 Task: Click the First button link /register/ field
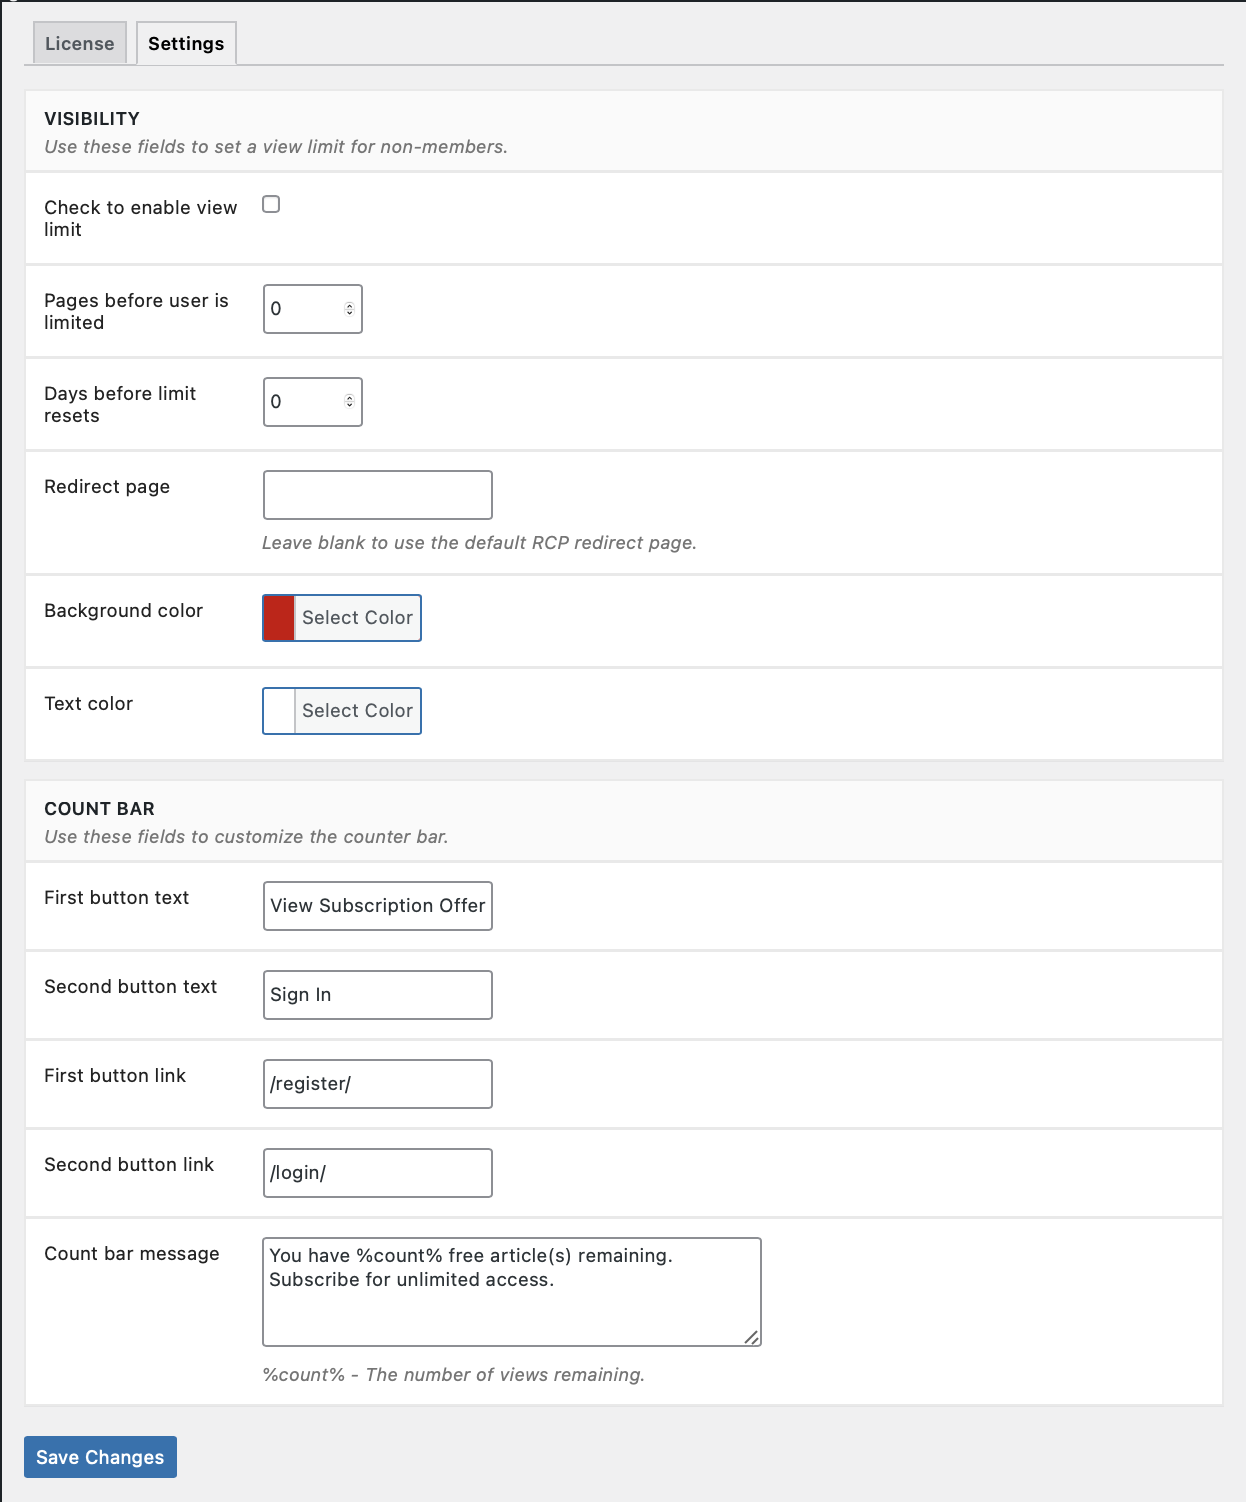tap(378, 1084)
